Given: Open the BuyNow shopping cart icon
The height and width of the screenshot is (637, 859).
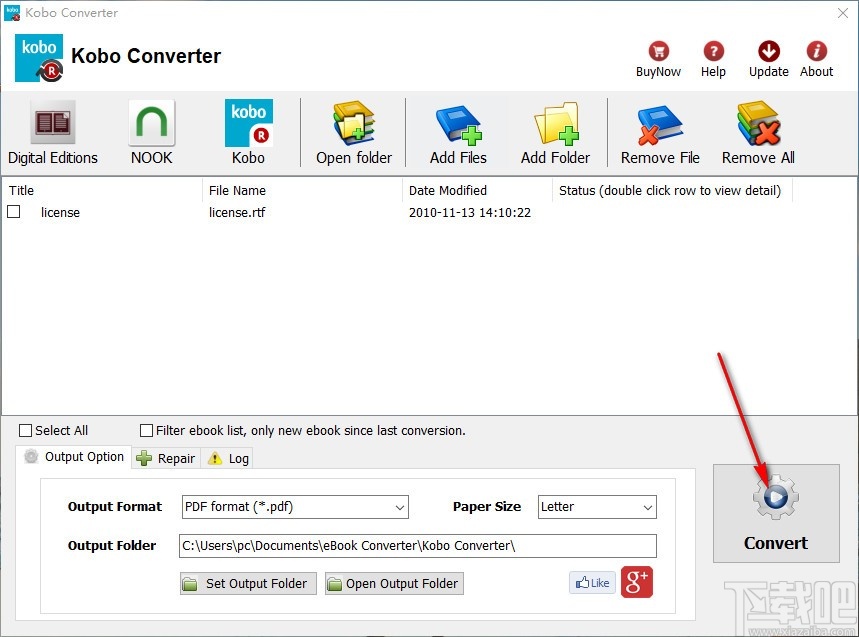Looking at the screenshot, I should pos(658,51).
